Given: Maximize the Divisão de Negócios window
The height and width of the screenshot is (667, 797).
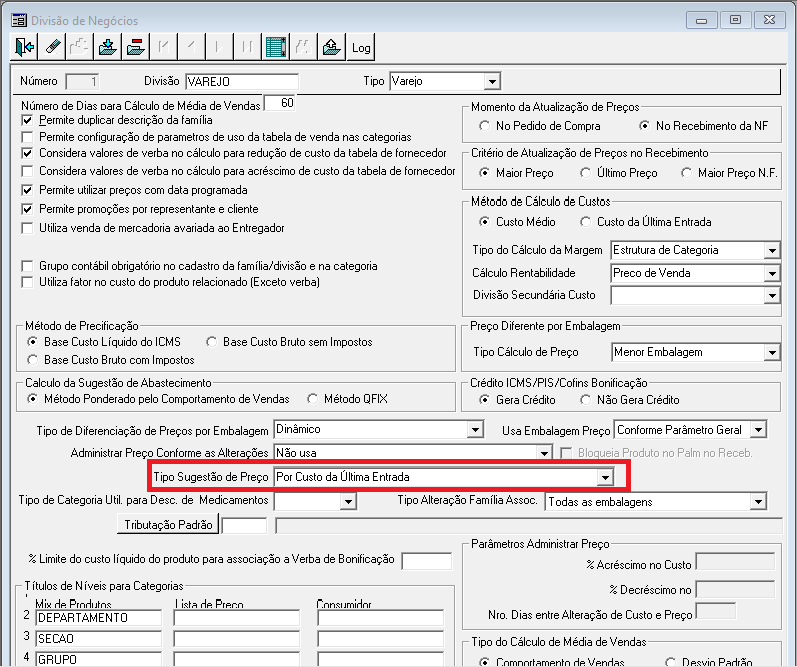Looking at the screenshot, I should pos(735,20).
